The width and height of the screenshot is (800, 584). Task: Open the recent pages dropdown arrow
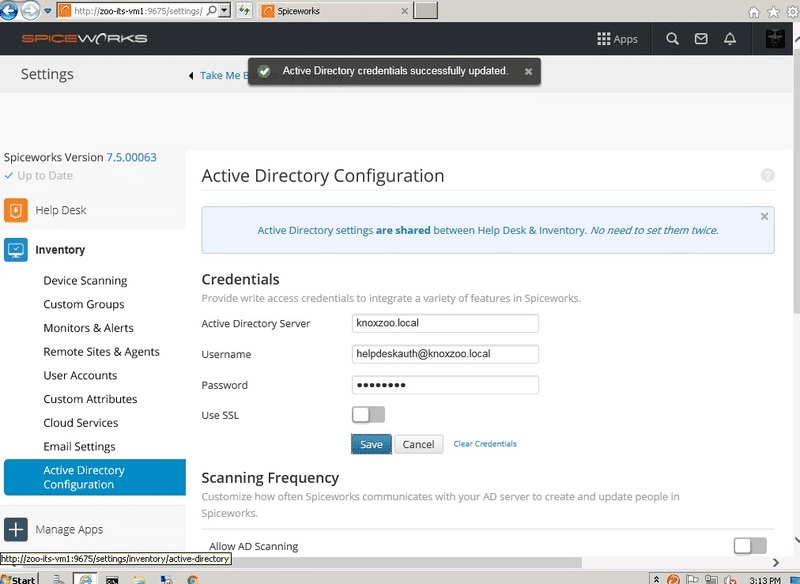pos(47,11)
